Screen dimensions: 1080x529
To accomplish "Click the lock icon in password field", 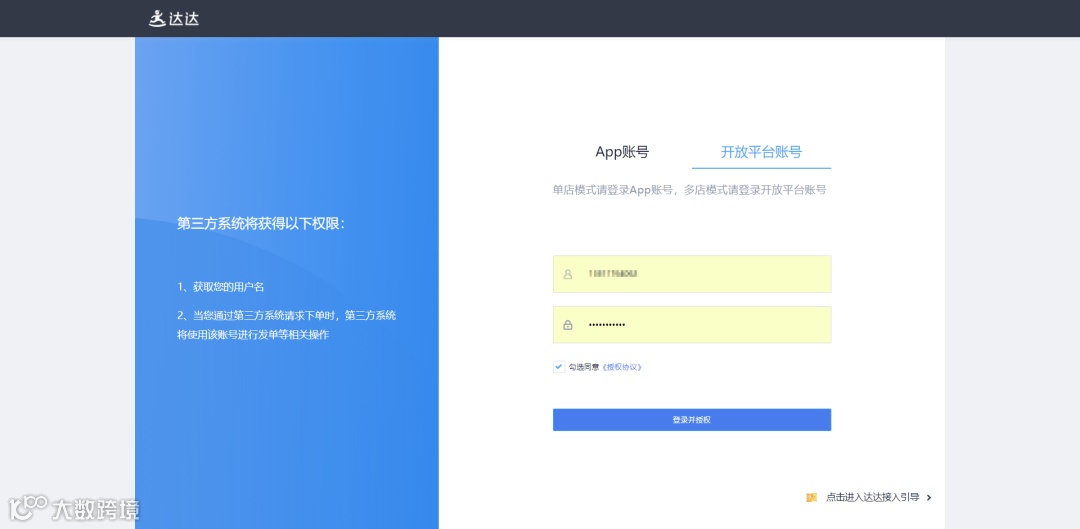I will point(568,324).
